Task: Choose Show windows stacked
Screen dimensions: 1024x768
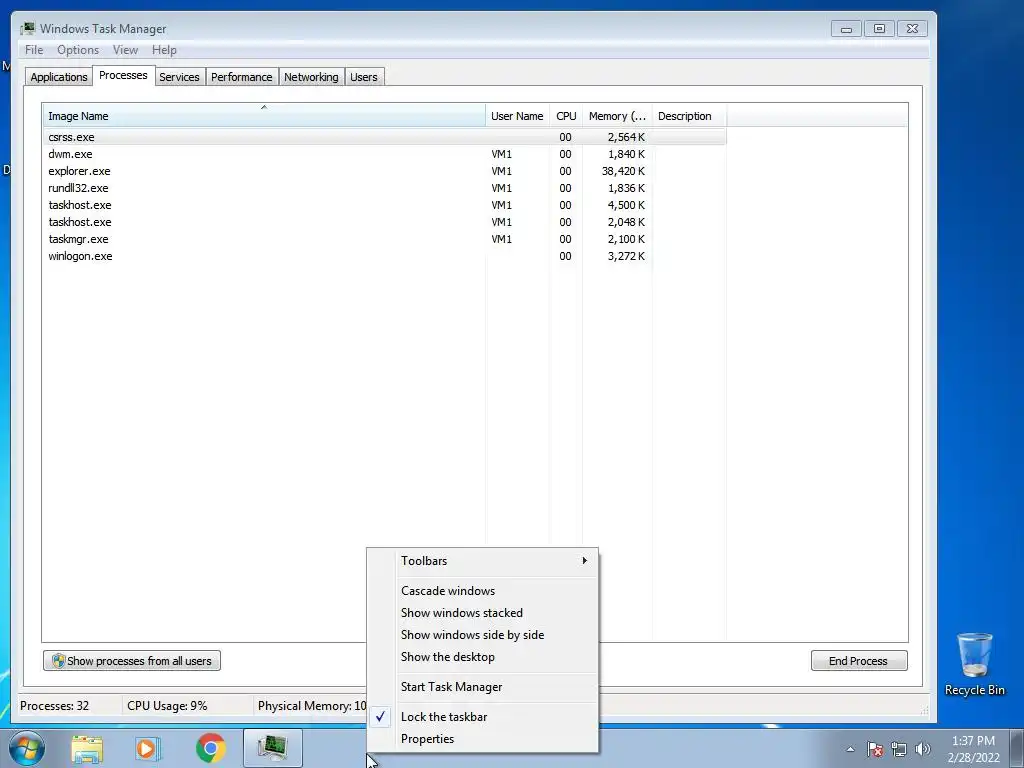Action: click(482, 613)
